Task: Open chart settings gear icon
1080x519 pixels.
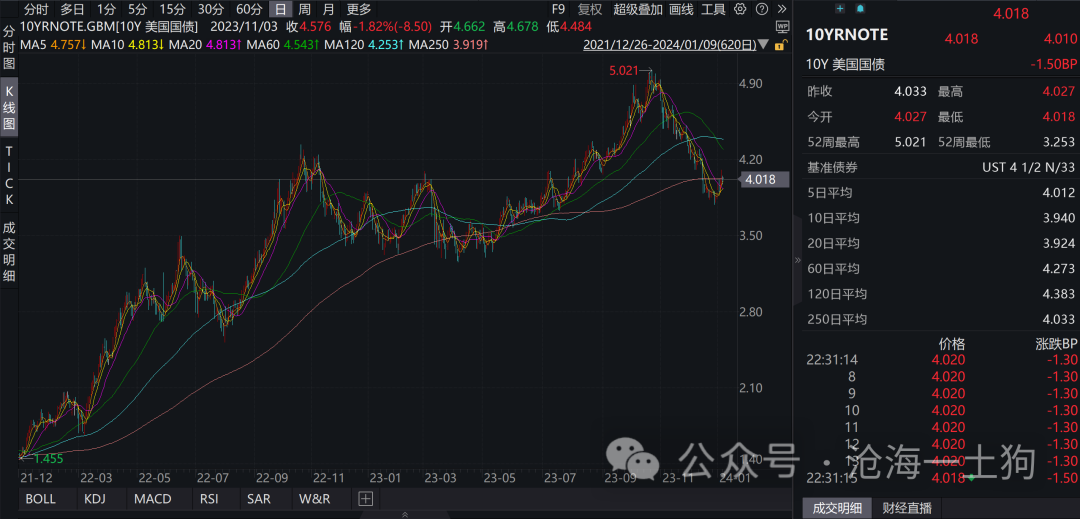Action: coord(740,9)
